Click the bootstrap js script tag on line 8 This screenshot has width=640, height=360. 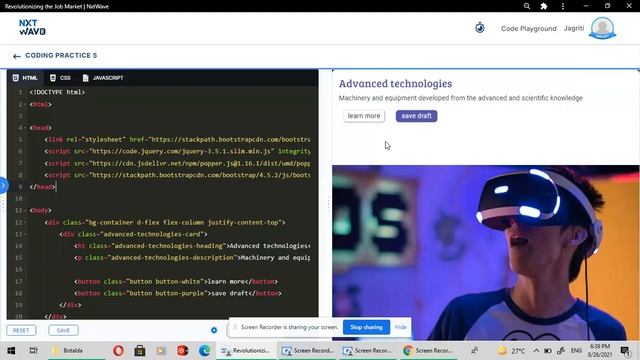tap(178, 175)
